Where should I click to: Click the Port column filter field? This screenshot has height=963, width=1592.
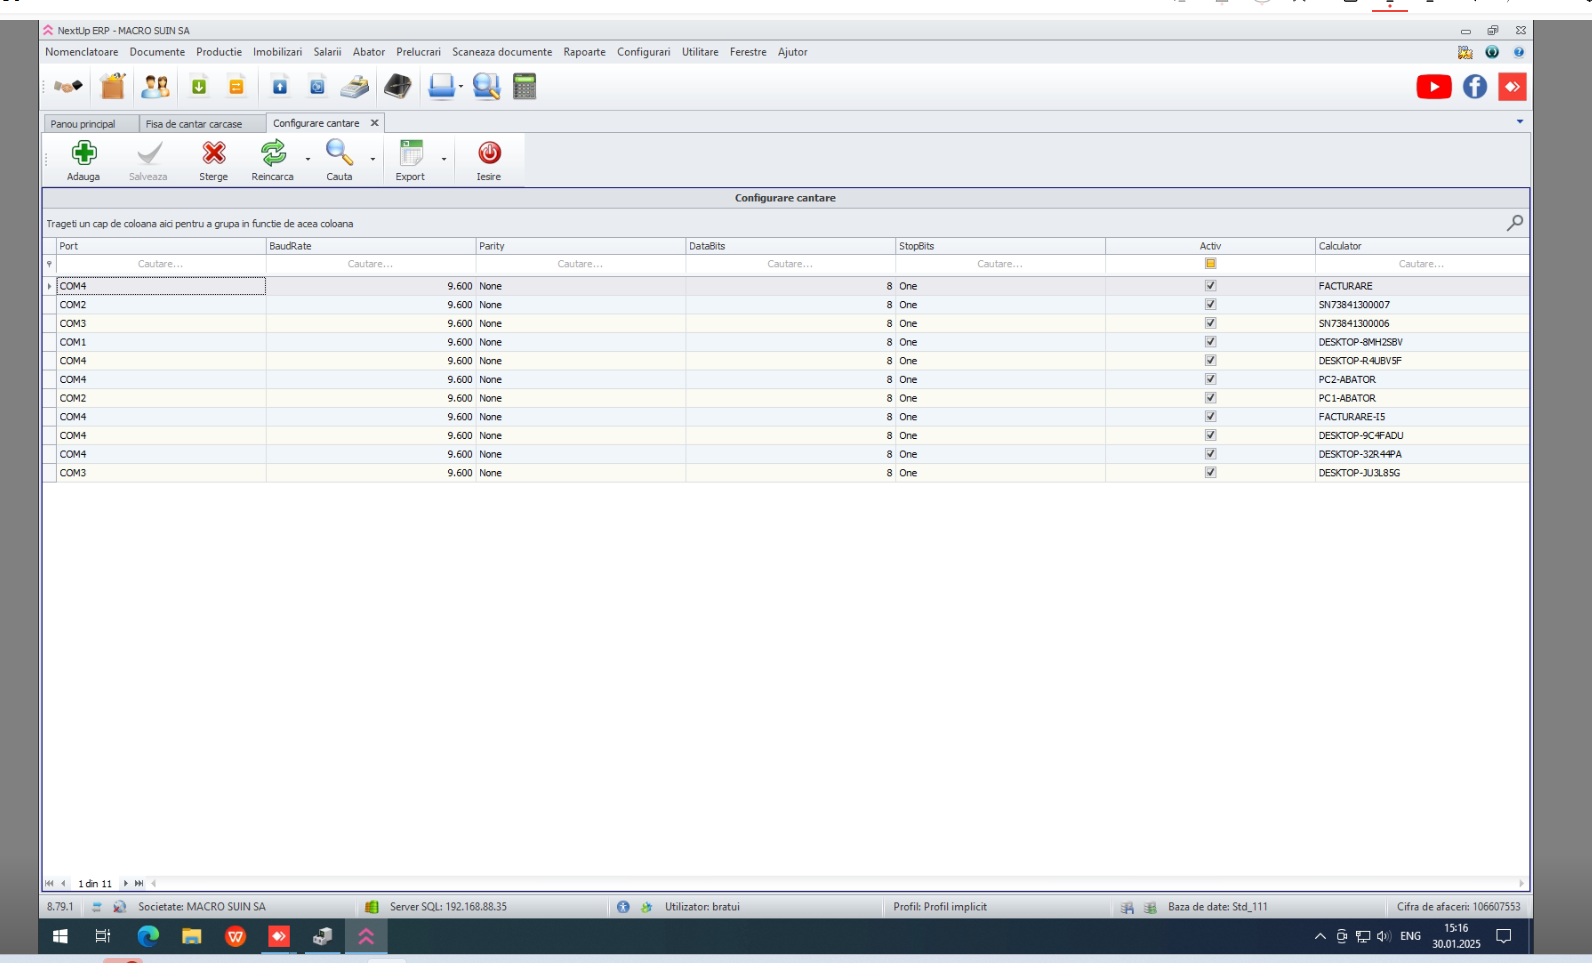160,264
